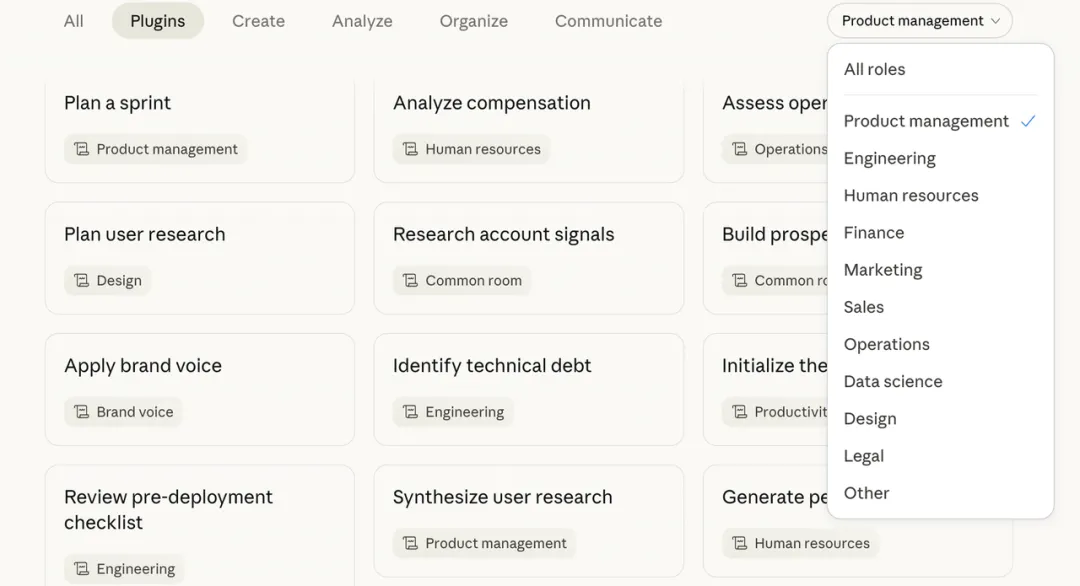Image resolution: width=1080 pixels, height=586 pixels.
Task: Choose Sales from the role list
Action: [940, 307]
